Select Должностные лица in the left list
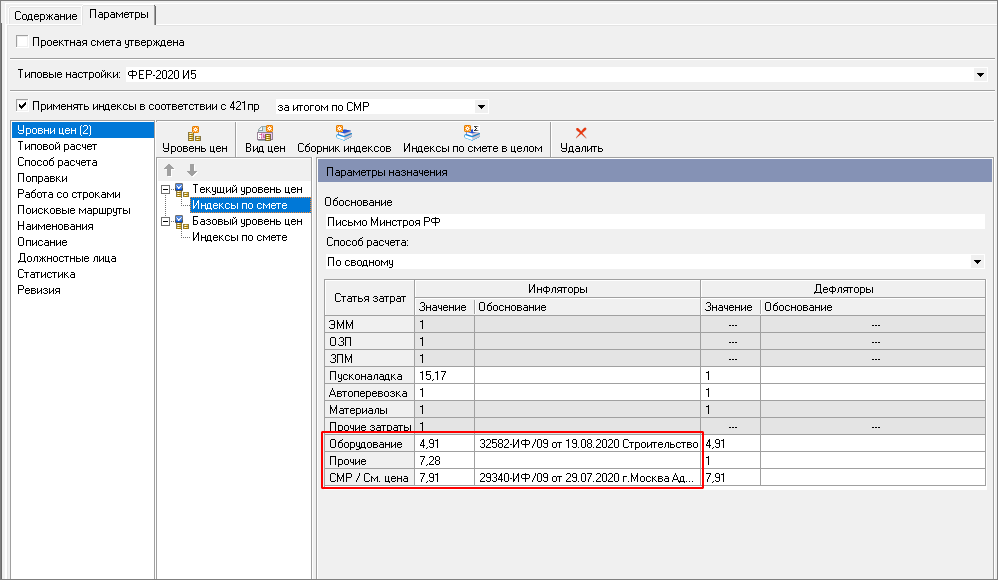The height and width of the screenshot is (580, 998). pos(66,258)
